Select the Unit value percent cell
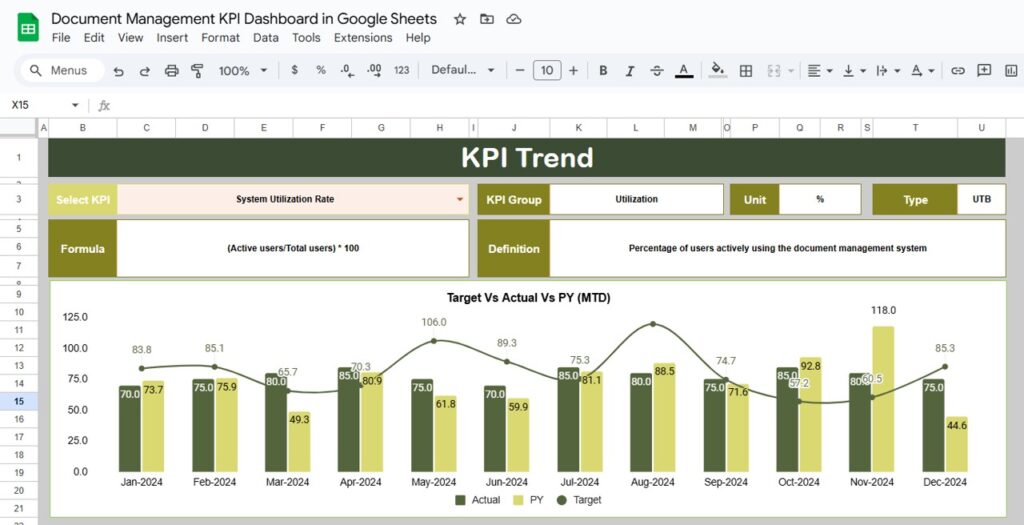Screen dimensions: 1024x525 [x=820, y=199]
